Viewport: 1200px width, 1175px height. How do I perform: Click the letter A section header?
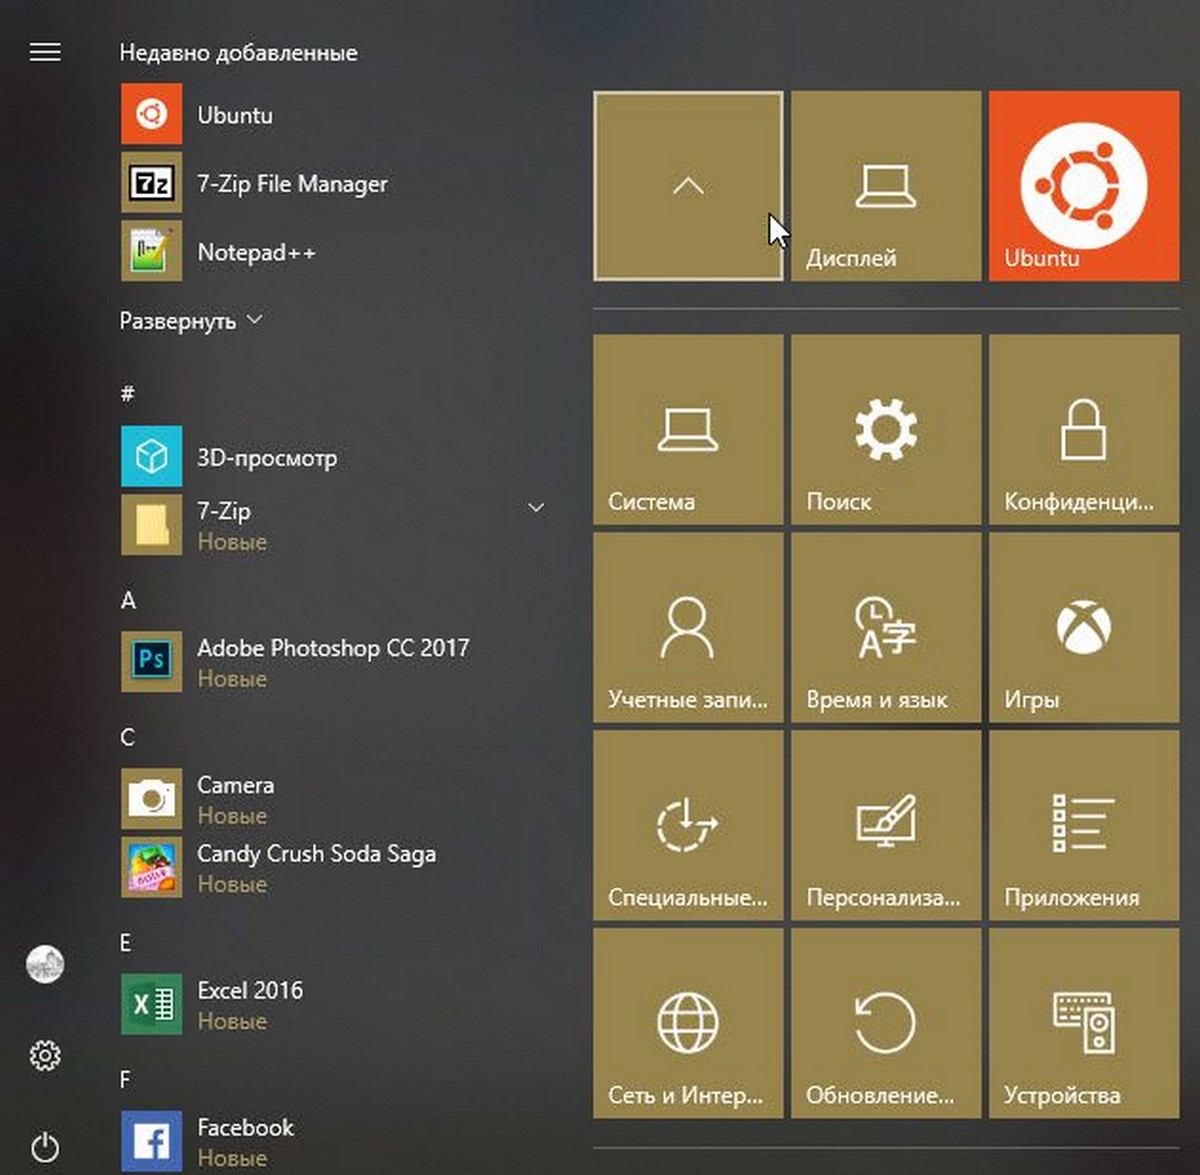[x=128, y=600]
